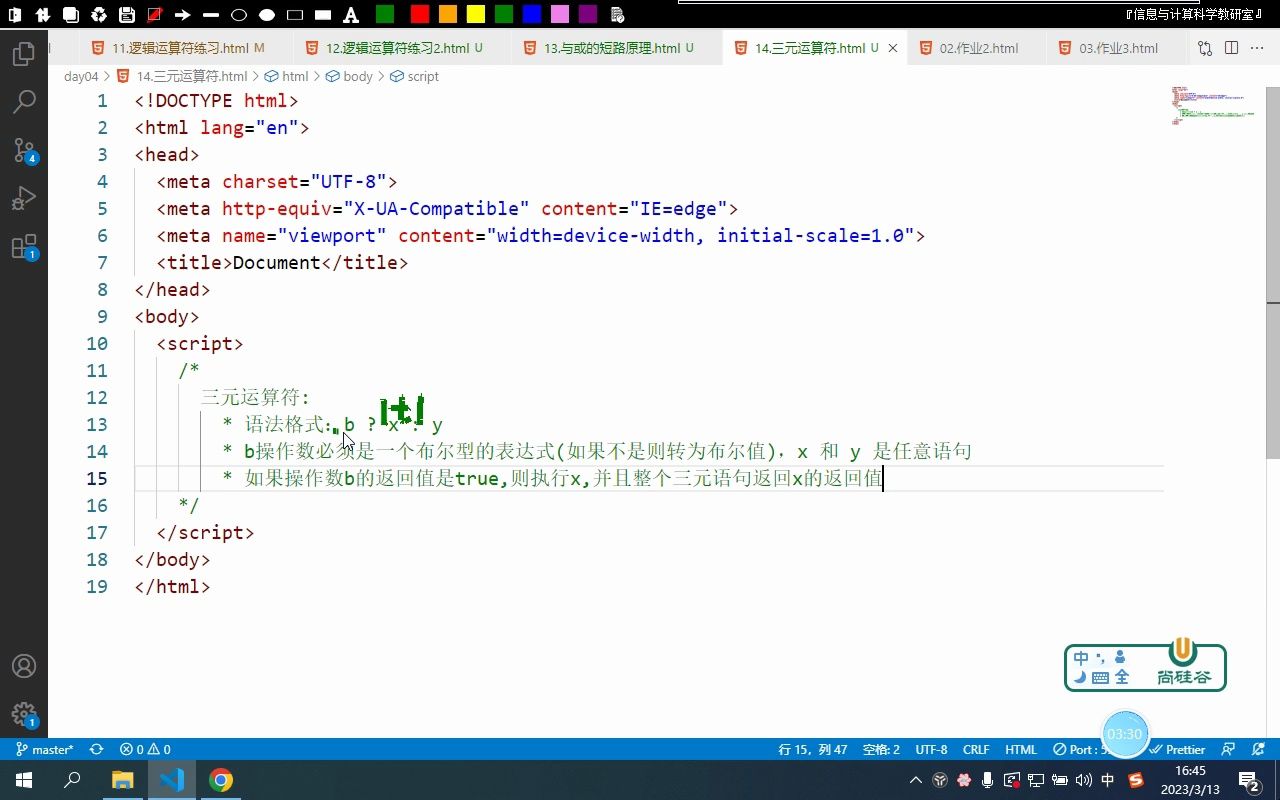The width and height of the screenshot is (1280, 800).
Task: Click the red crossed-square eraser icon
Action: (154, 15)
